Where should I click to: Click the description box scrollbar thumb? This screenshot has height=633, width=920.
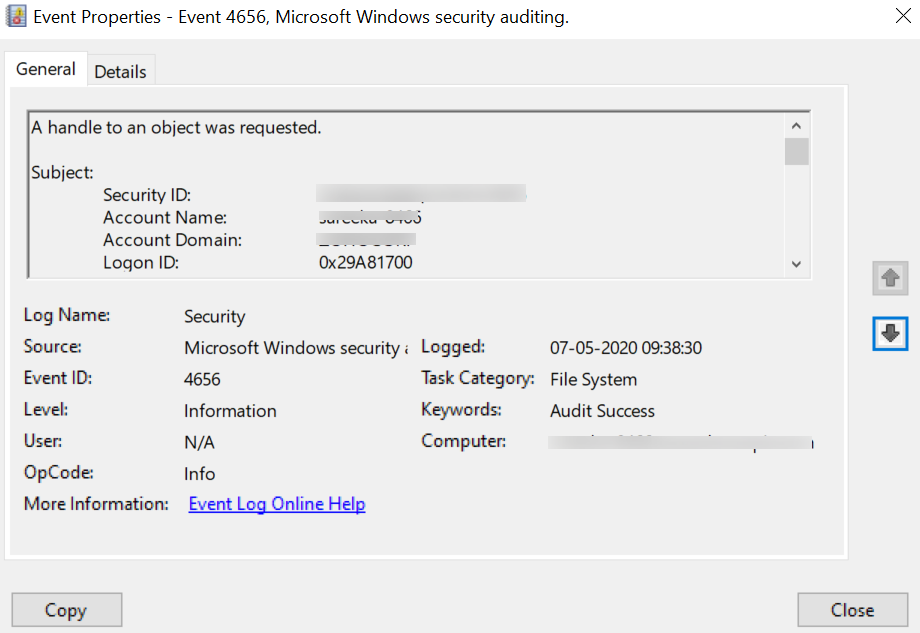796,151
